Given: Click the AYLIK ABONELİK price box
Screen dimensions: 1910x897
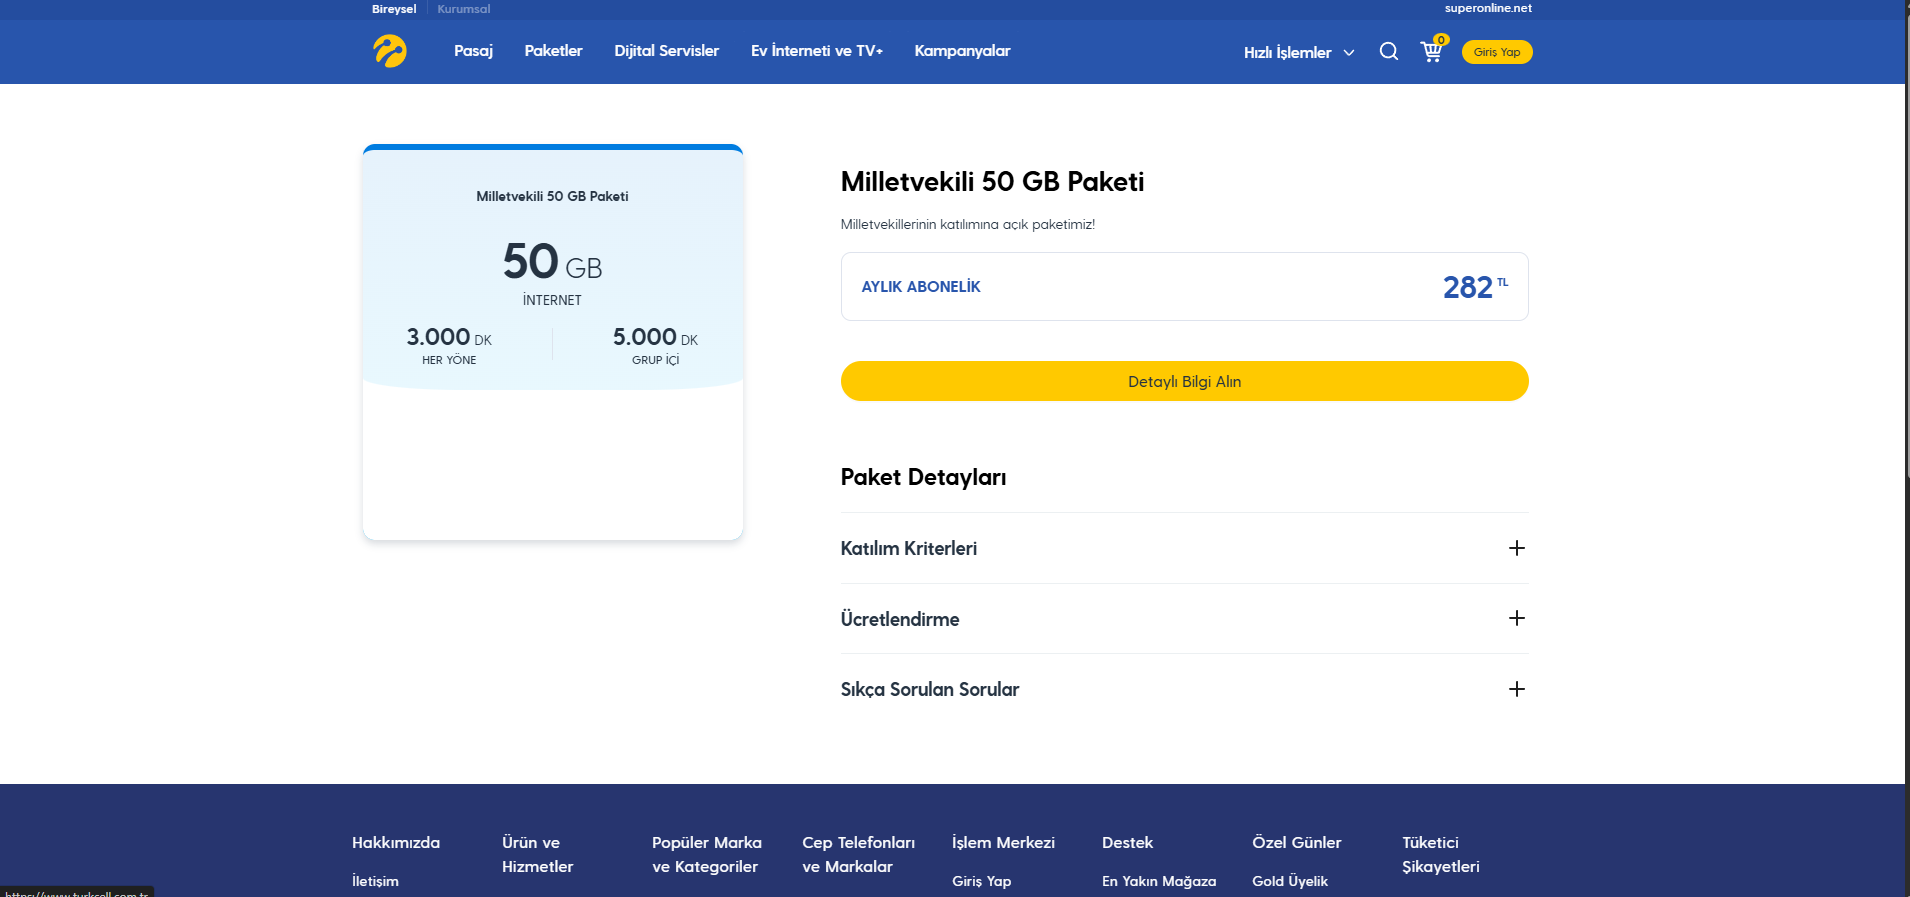Looking at the screenshot, I should point(1184,287).
